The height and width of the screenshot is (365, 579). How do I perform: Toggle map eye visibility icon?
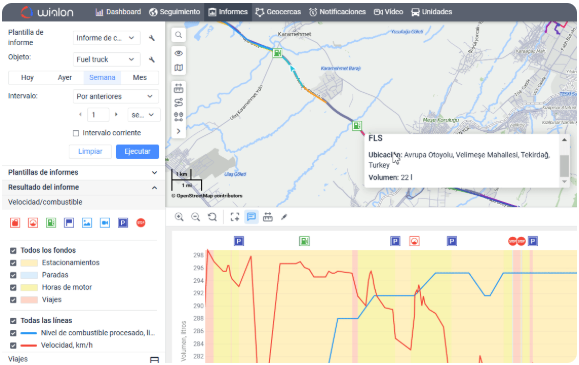[x=178, y=53]
